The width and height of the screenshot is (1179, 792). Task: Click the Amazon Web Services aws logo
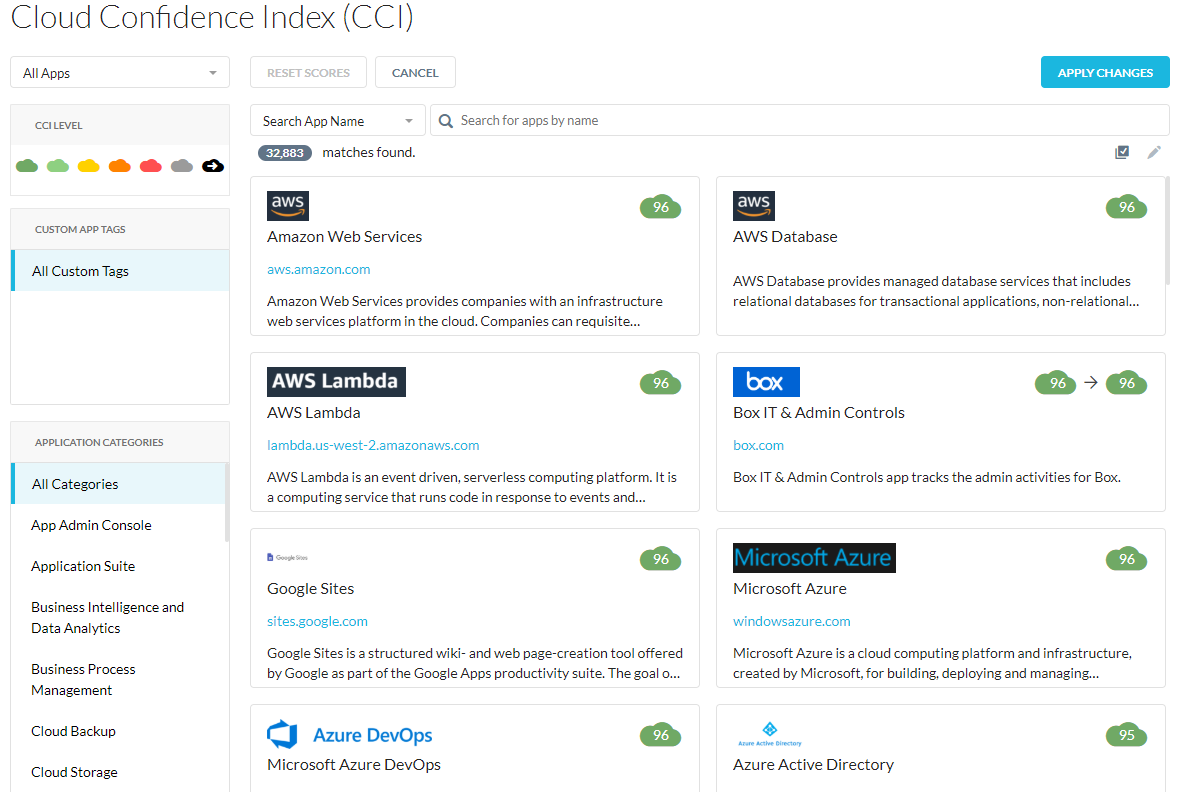(x=288, y=205)
